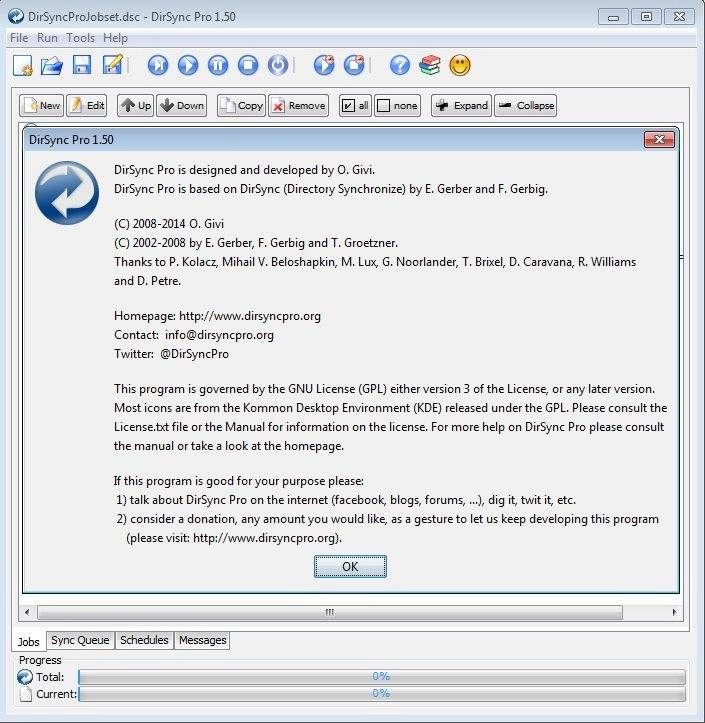Click the DirSync Pro logo in About dialog
Viewport: 705px width, 723px height.
[x=67, y=193]
